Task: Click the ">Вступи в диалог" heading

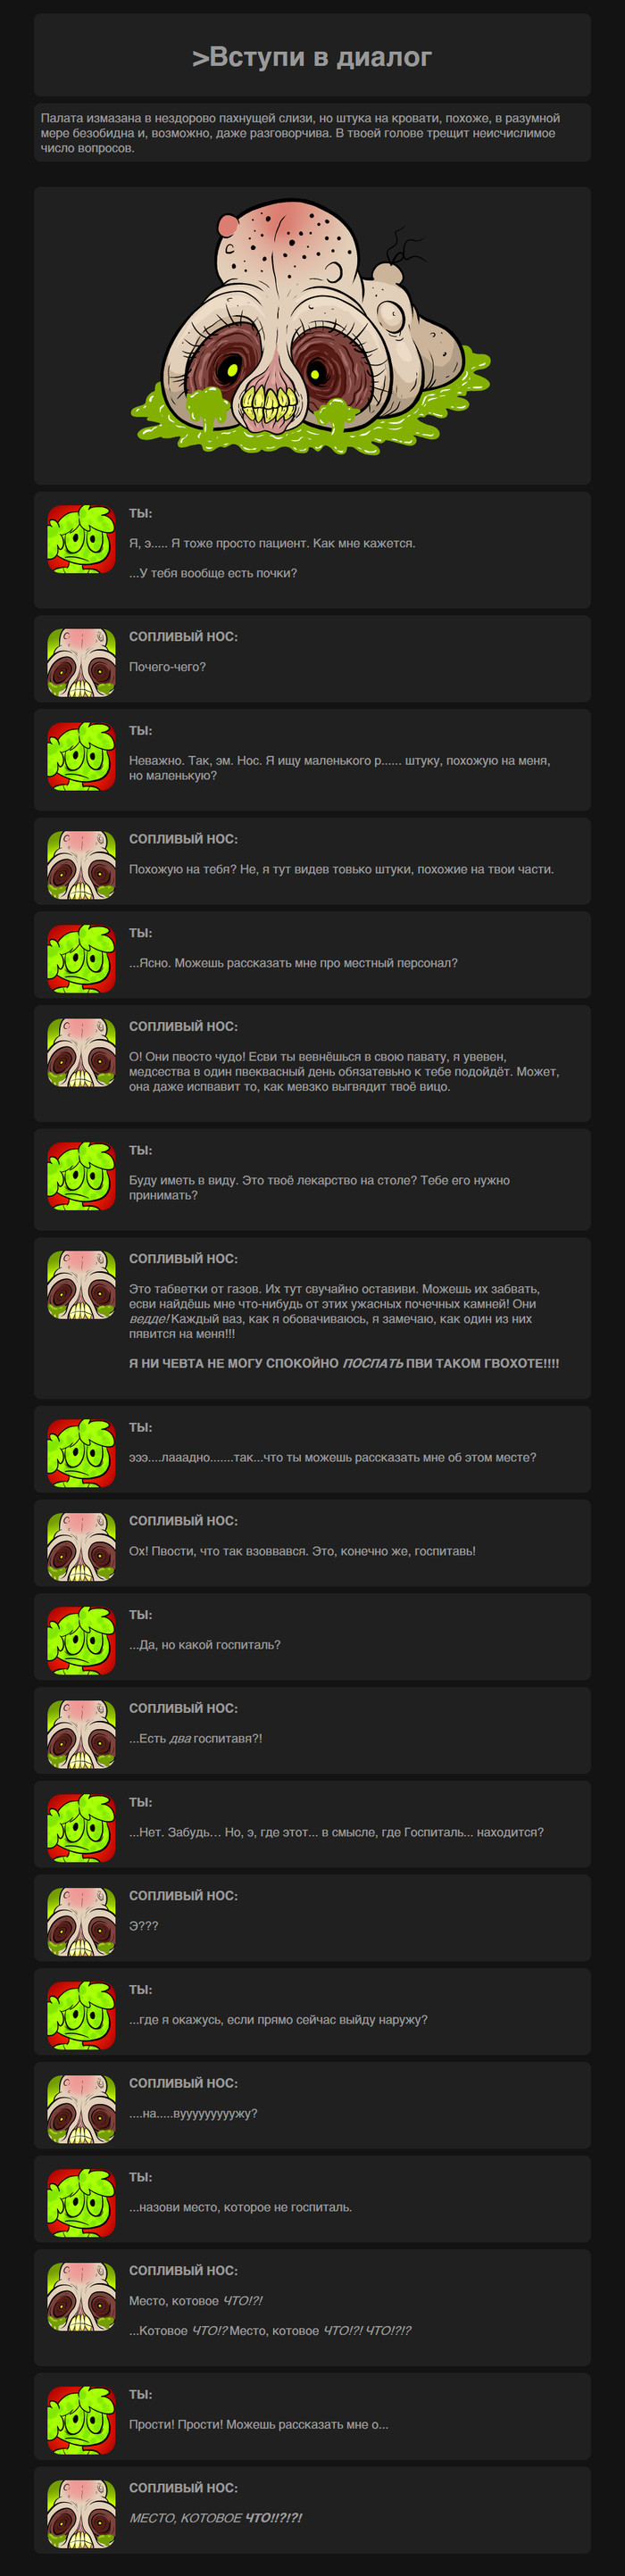Action: (312, 57)
